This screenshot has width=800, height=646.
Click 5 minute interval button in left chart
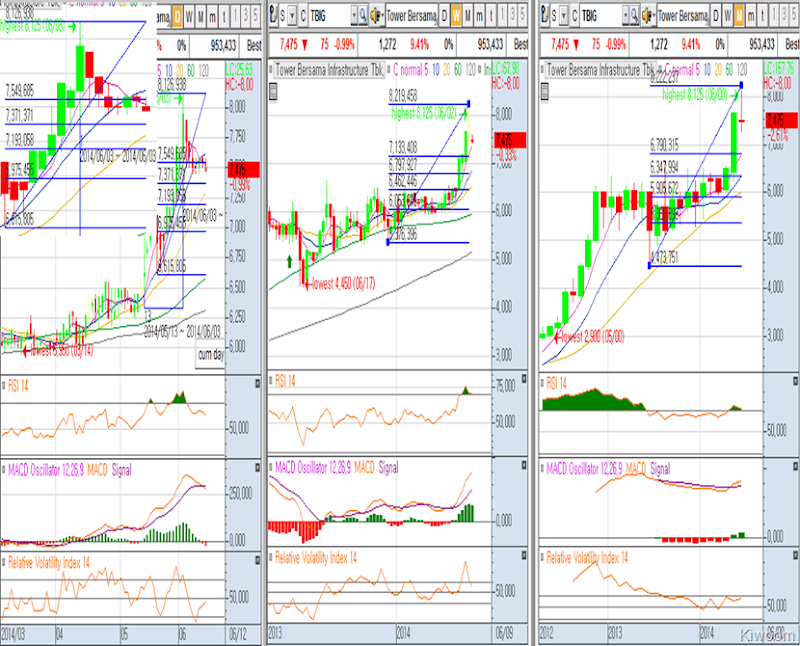click(255, 17)
